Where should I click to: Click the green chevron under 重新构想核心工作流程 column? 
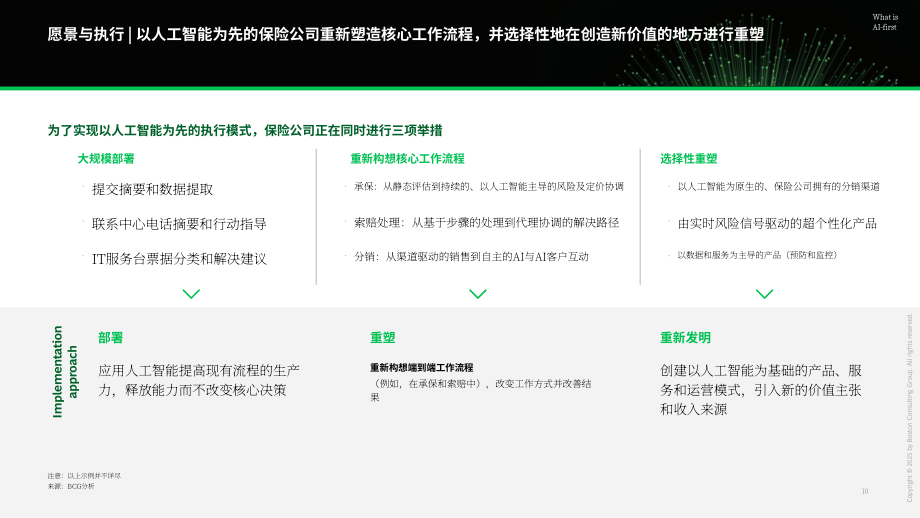coord(478,293)
